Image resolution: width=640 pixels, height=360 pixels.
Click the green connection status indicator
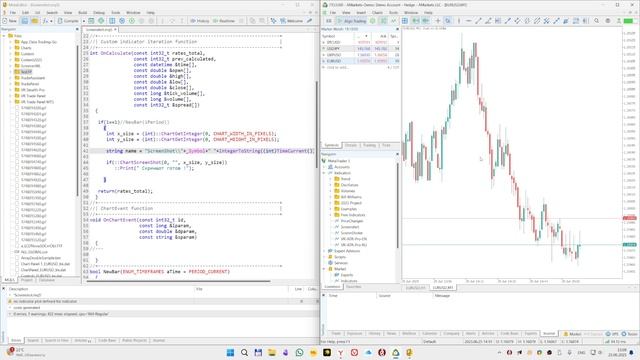(x=629, y=21)
